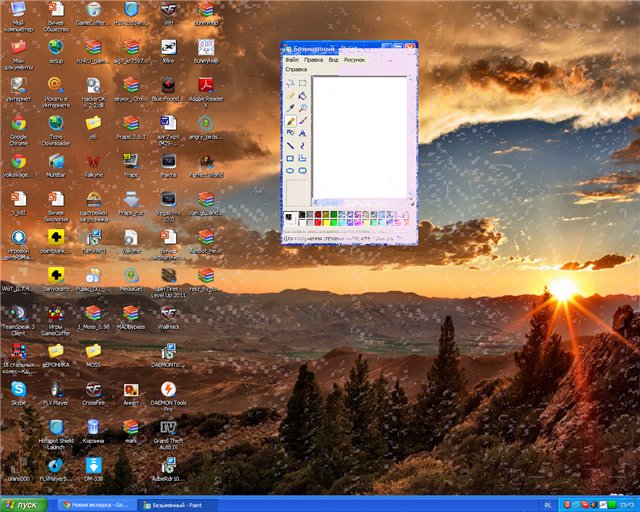
Task: Choose the Rectangle shape tool
Action: coord(291,157)
